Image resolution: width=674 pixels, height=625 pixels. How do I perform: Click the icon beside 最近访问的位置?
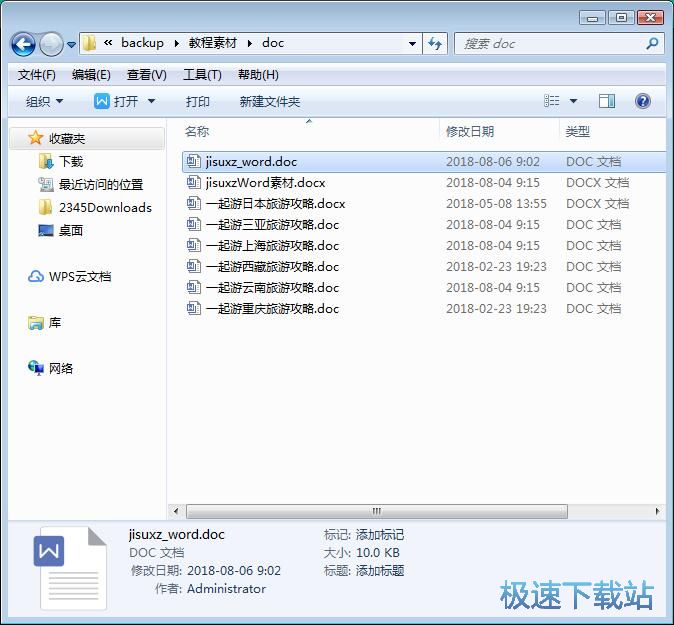pos(46,184)
